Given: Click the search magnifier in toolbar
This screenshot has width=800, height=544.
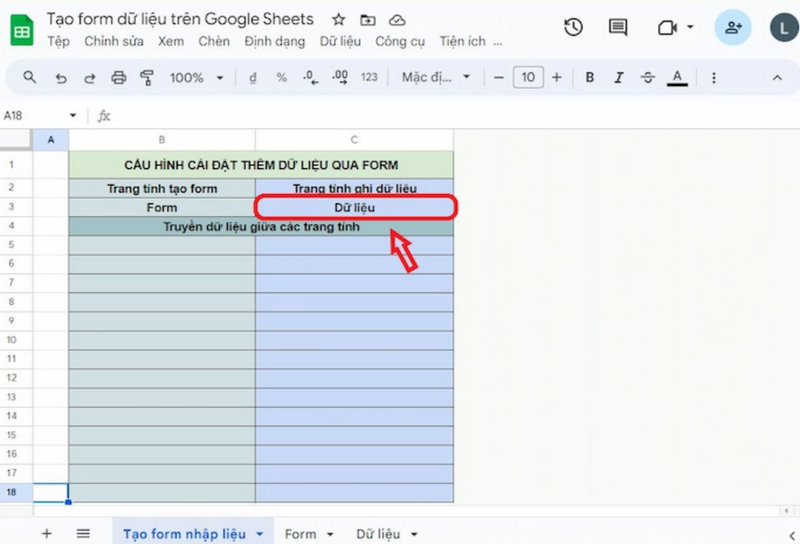Looking at the screenshot, I should pyautogui.click(x=30, y=77).
